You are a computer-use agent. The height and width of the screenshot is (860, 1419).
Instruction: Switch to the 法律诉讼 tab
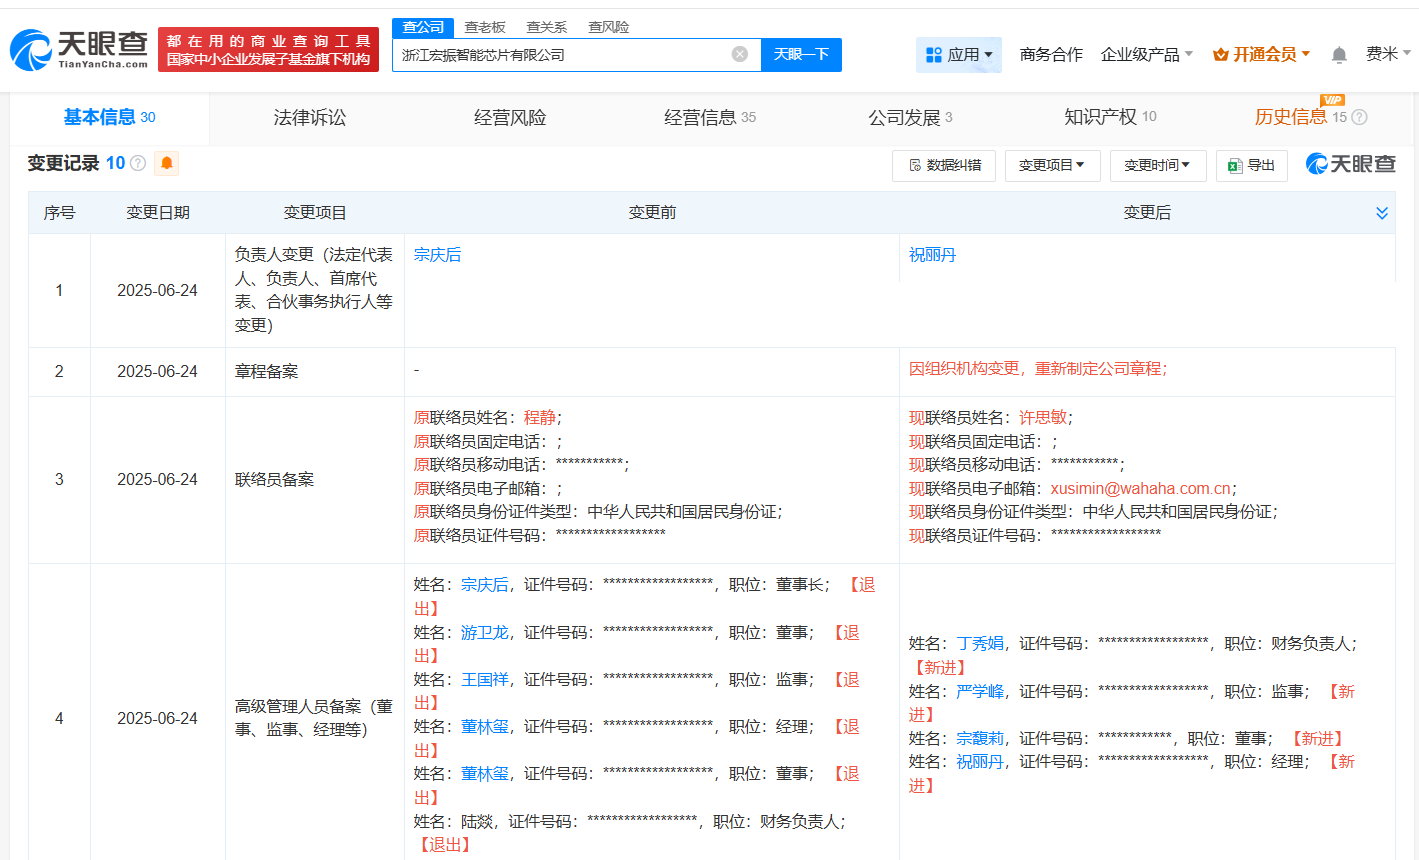pyautogui.click(x=310, y=118)
